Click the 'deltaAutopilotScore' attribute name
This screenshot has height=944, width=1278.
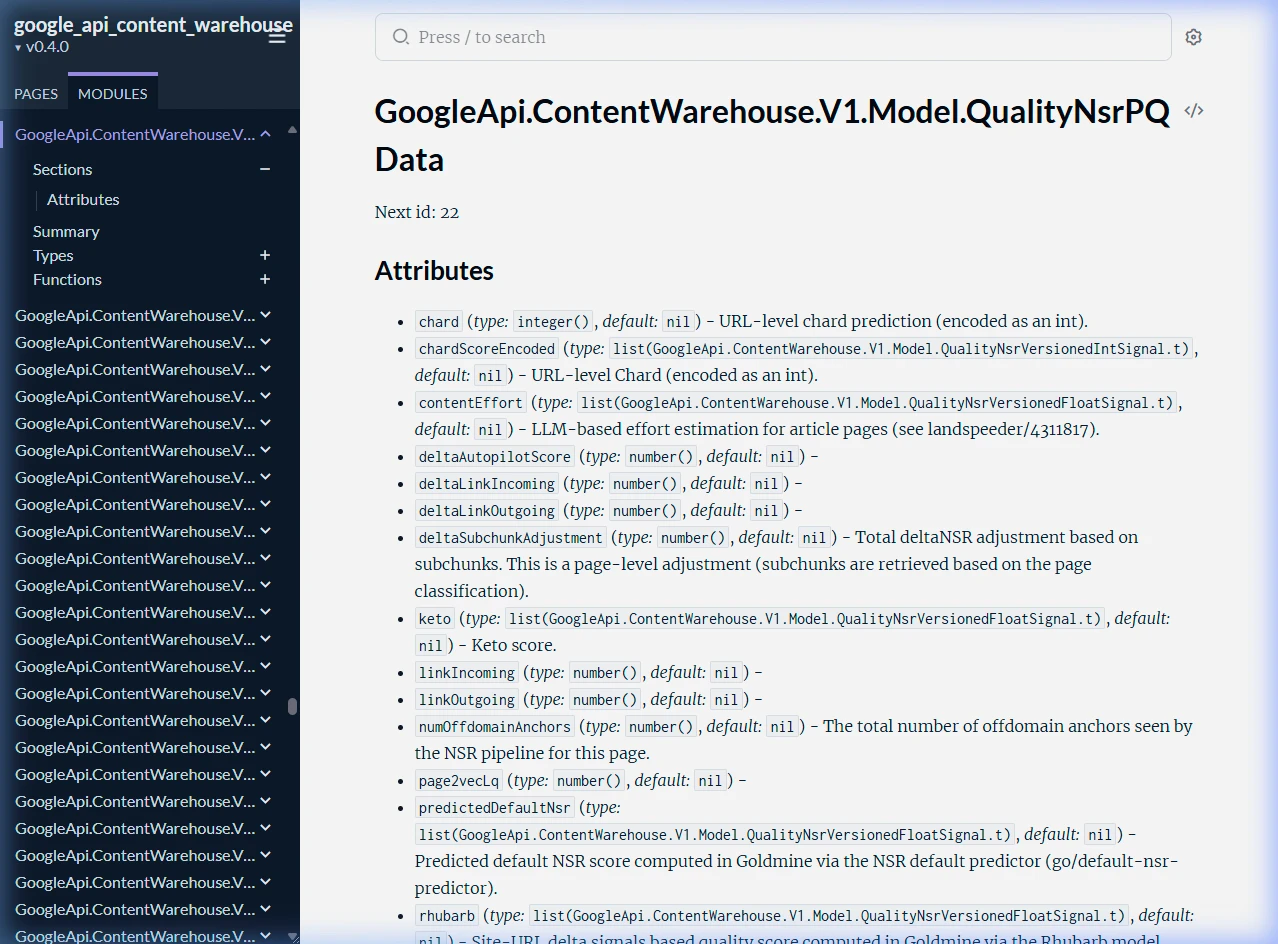click(495, 456)
